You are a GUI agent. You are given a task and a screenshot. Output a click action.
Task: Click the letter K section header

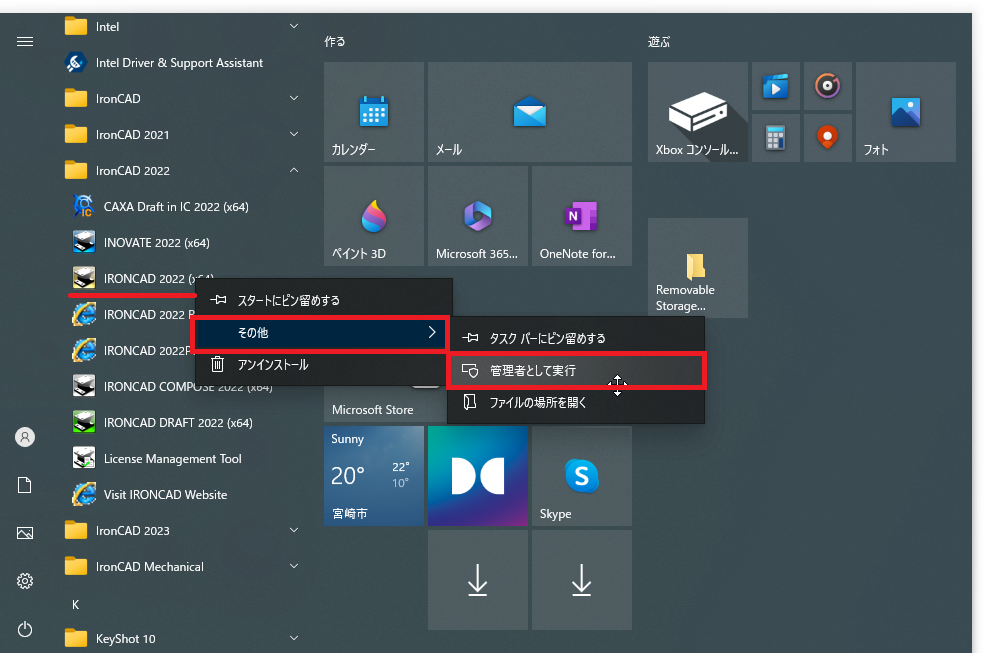75,605
